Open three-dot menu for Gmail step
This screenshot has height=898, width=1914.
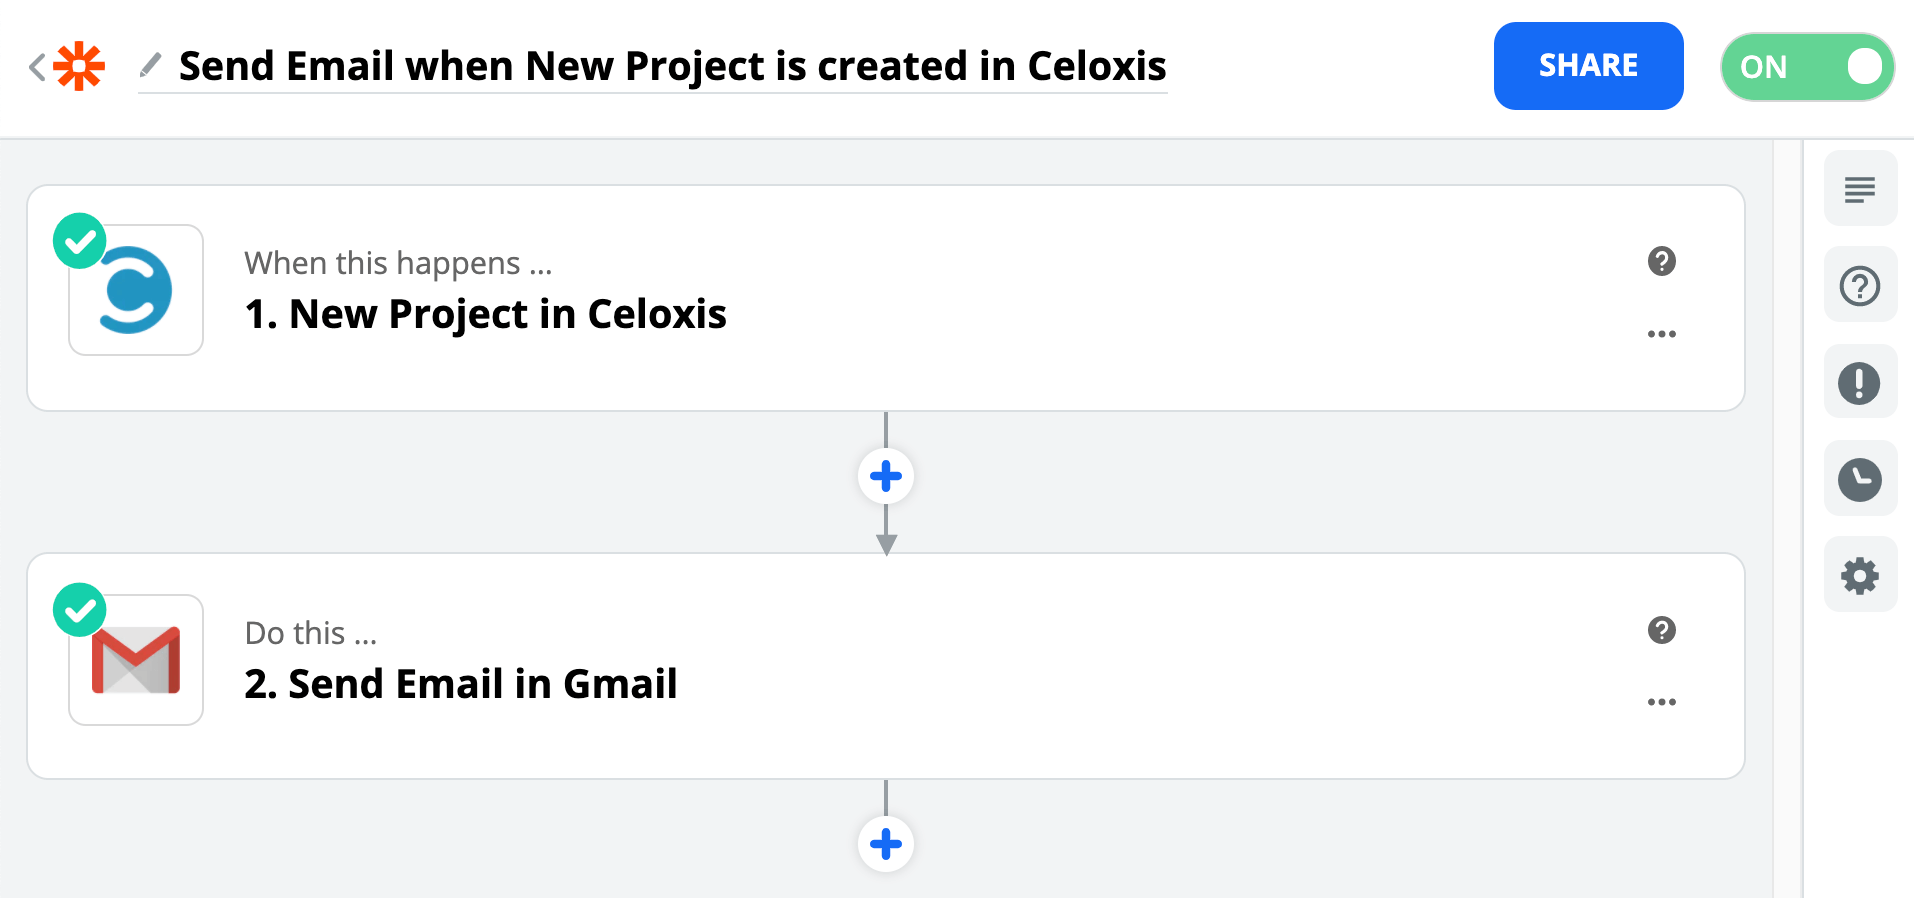tap(1662, 702)
